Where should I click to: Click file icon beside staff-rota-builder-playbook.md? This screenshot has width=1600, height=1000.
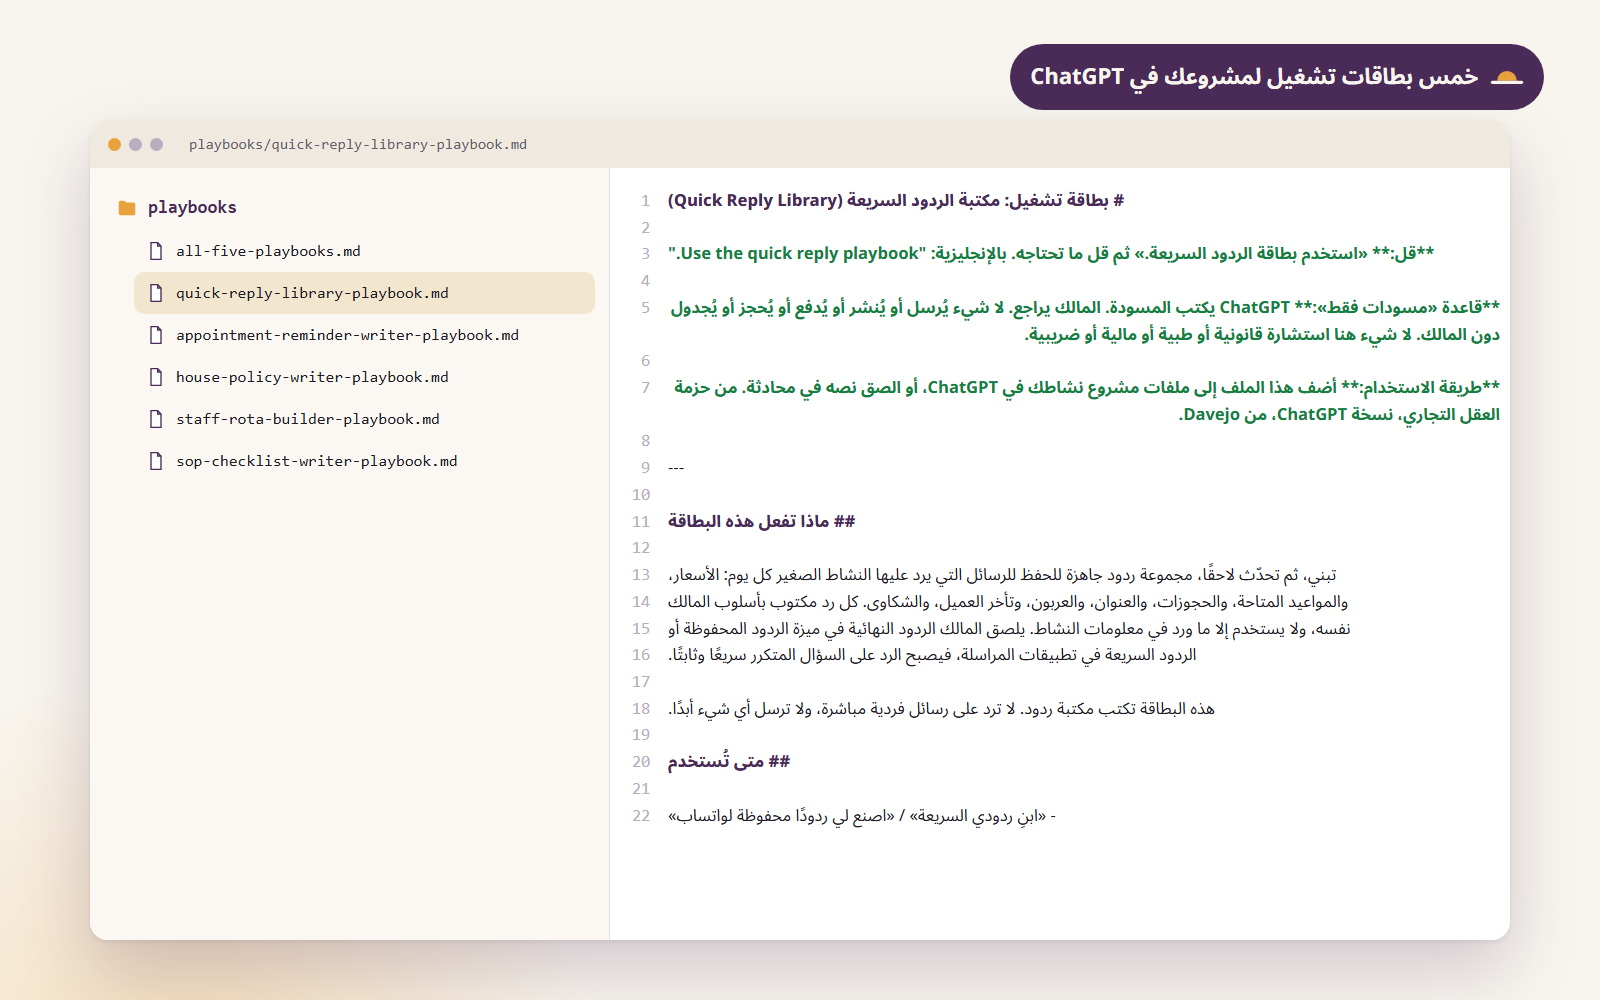pos(156,419)
